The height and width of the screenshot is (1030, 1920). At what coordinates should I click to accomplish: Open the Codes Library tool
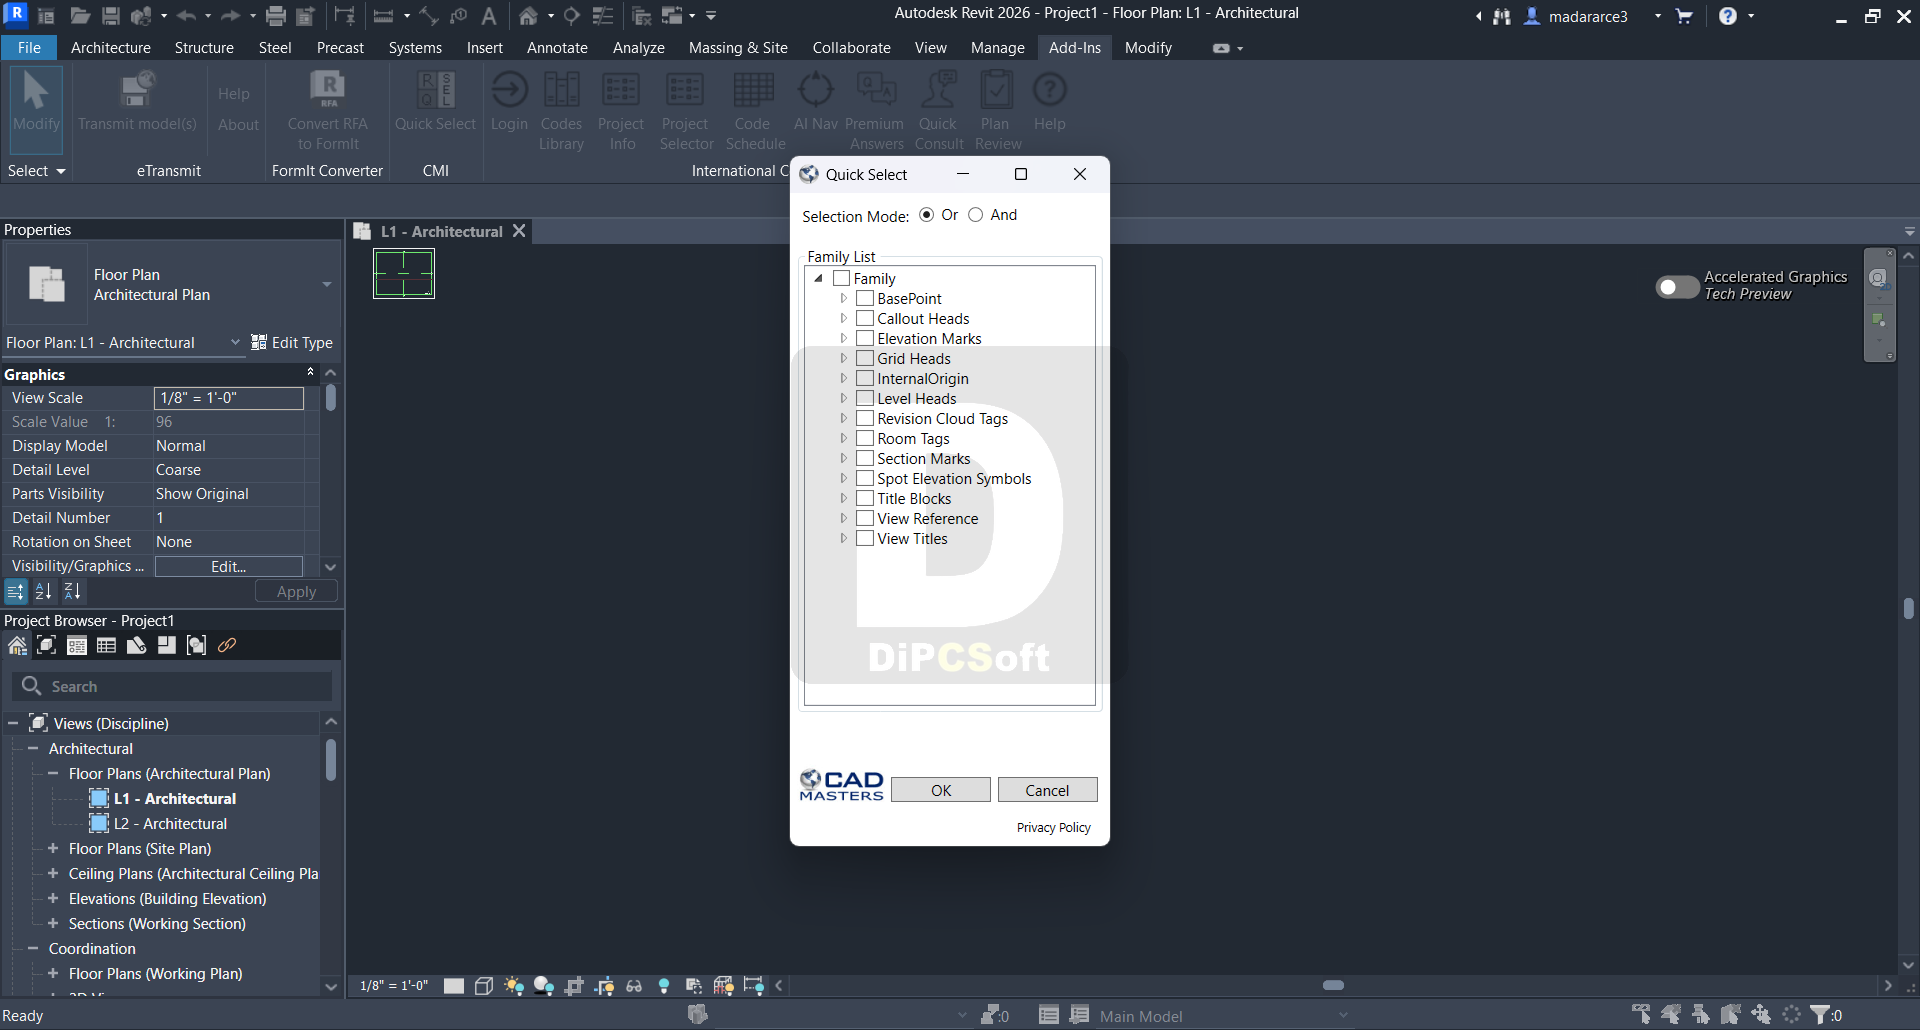pos(561,92)
